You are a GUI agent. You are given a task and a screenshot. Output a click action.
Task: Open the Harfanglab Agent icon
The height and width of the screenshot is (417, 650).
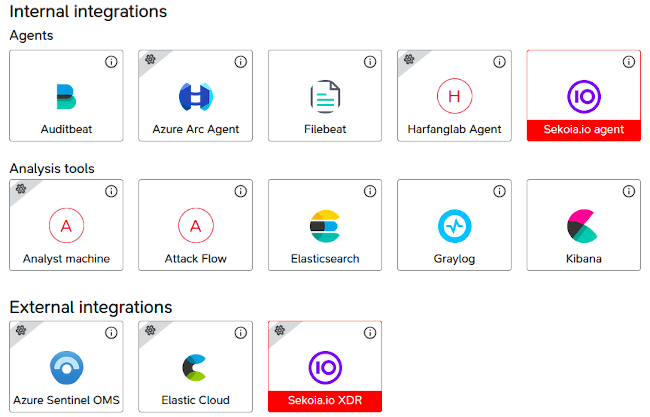pyautogui.click(x=454, y=96)
